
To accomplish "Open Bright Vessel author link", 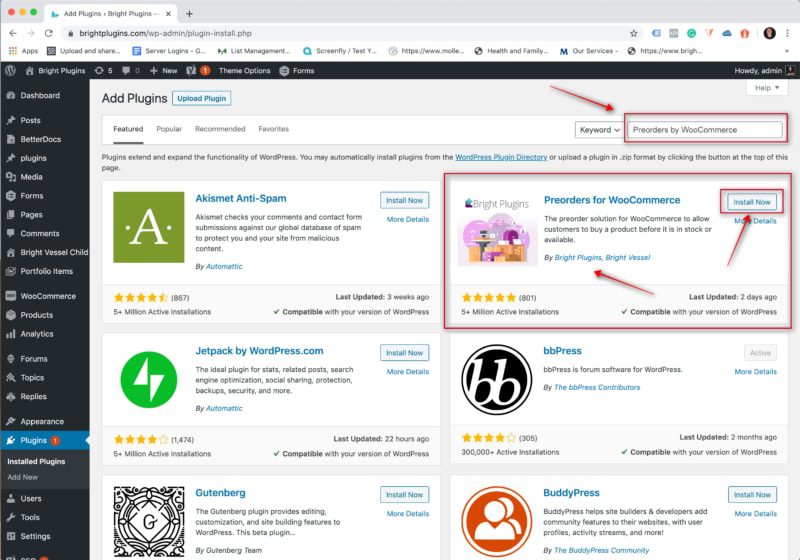I will [x=628, y=258].
